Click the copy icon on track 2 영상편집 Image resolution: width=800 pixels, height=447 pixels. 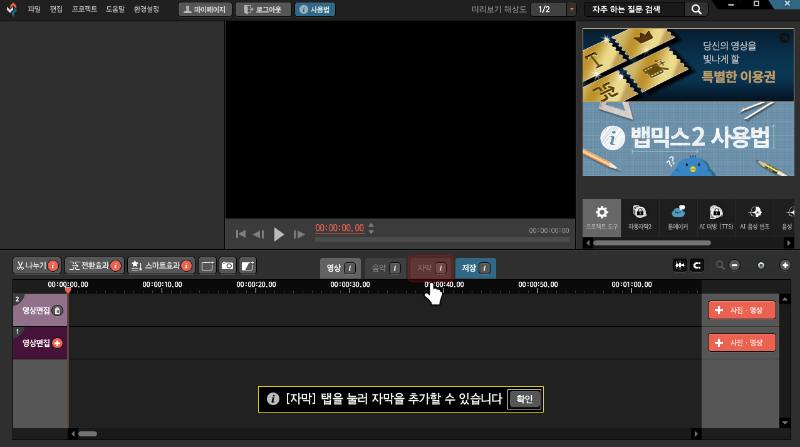57,310
